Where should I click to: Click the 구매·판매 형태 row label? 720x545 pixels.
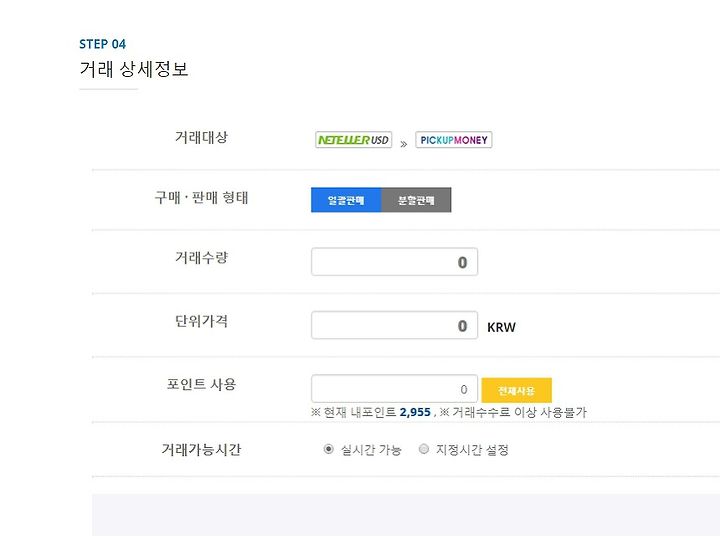(201, 197)
